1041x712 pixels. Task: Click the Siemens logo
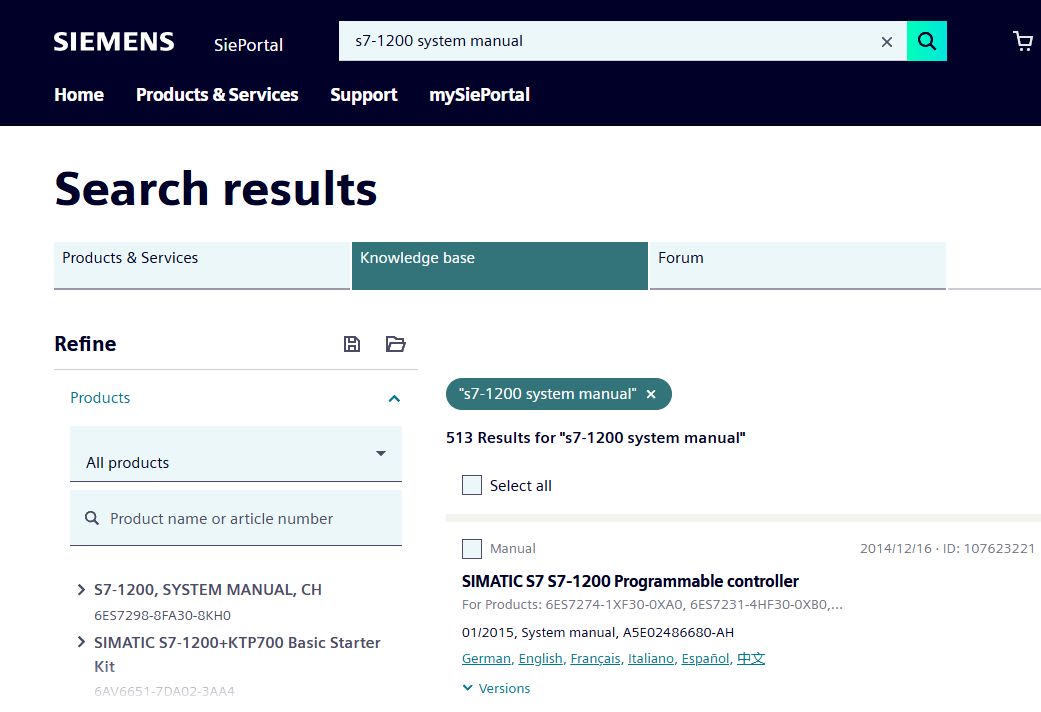114,42
